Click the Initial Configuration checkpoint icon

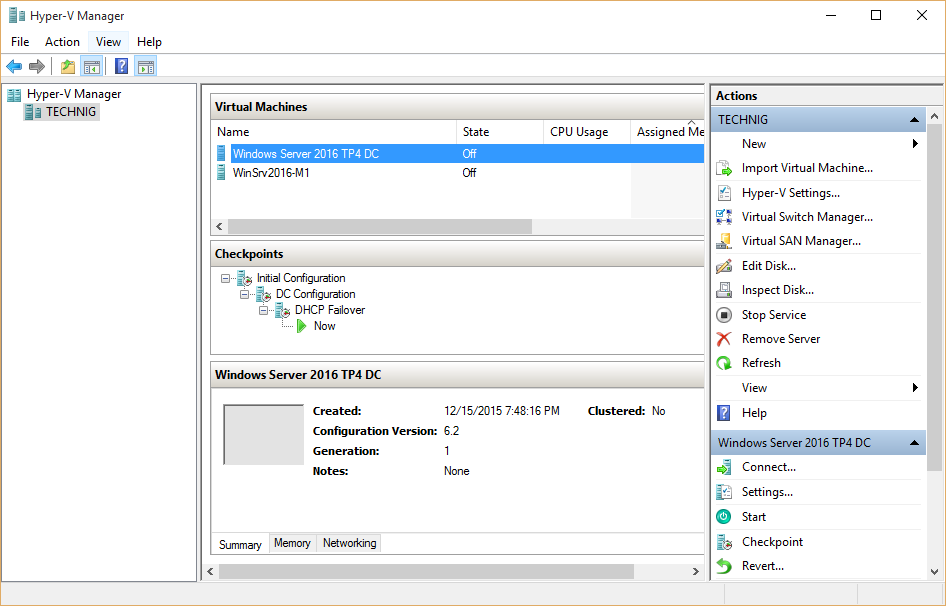coord(244,278)
